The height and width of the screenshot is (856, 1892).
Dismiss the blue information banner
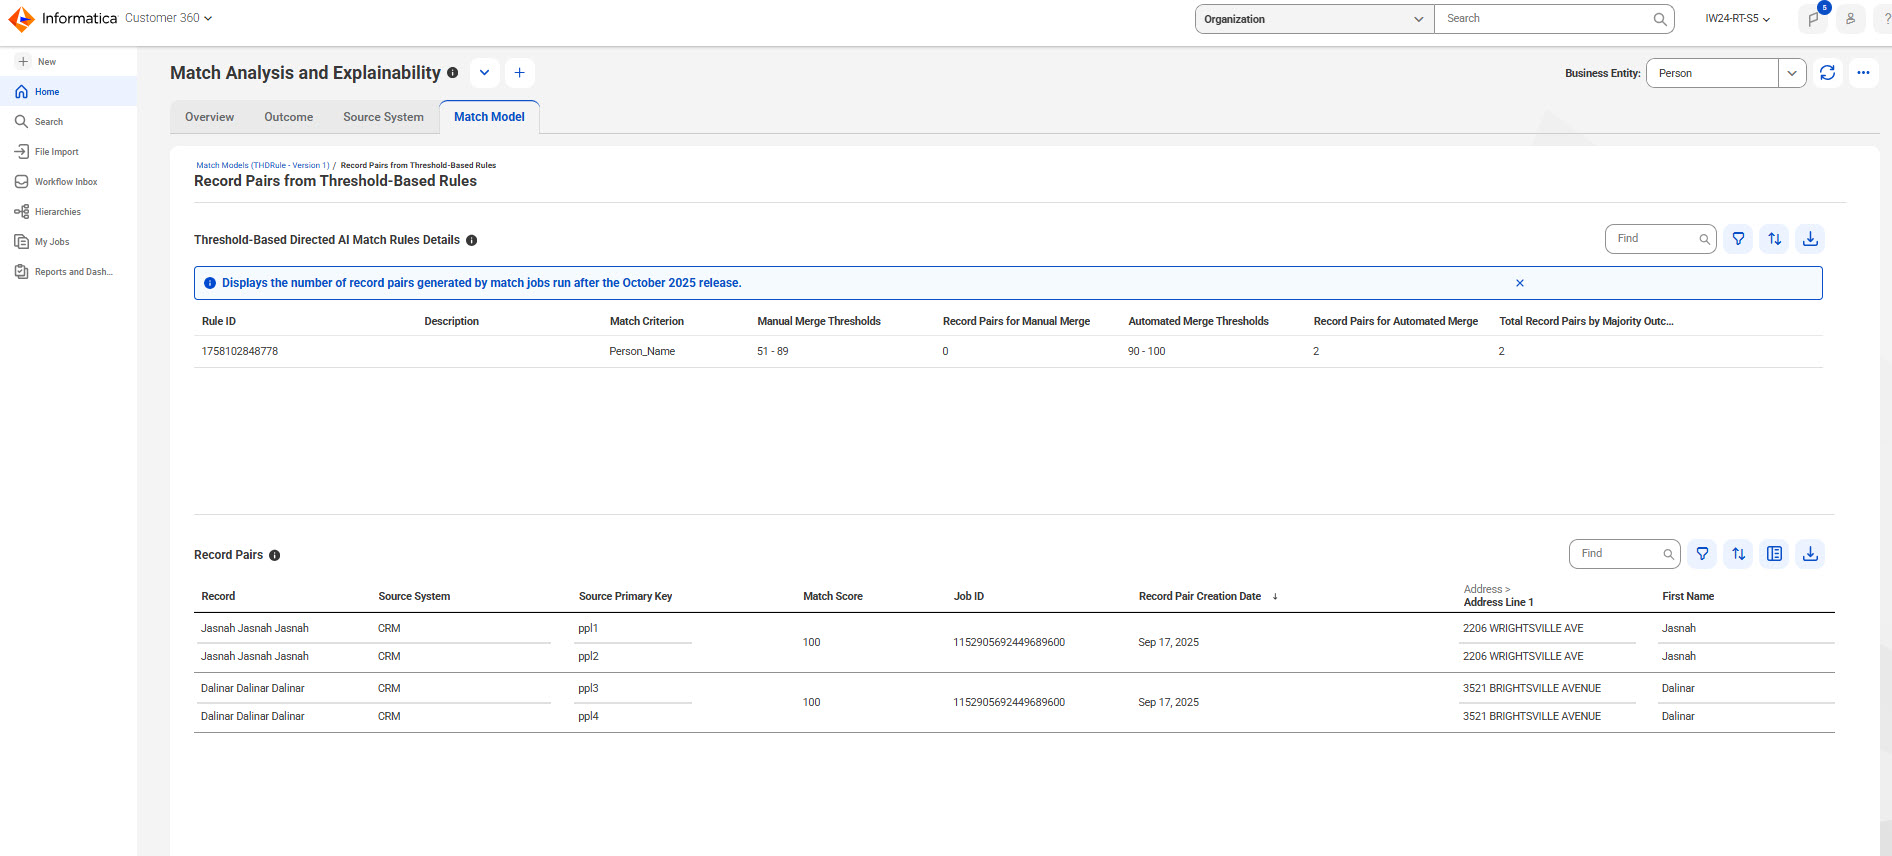click(1519, 283)
